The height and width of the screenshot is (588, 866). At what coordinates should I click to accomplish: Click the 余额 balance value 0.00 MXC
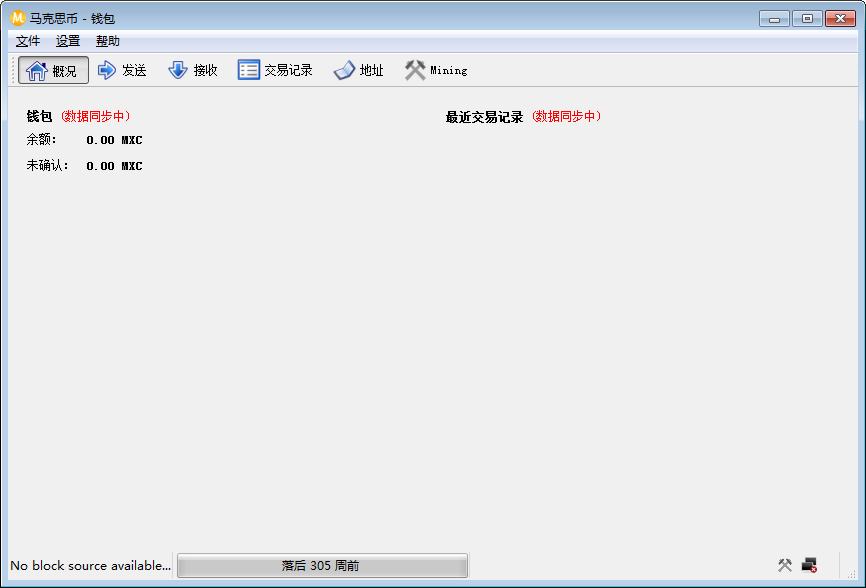pos(114,140)
